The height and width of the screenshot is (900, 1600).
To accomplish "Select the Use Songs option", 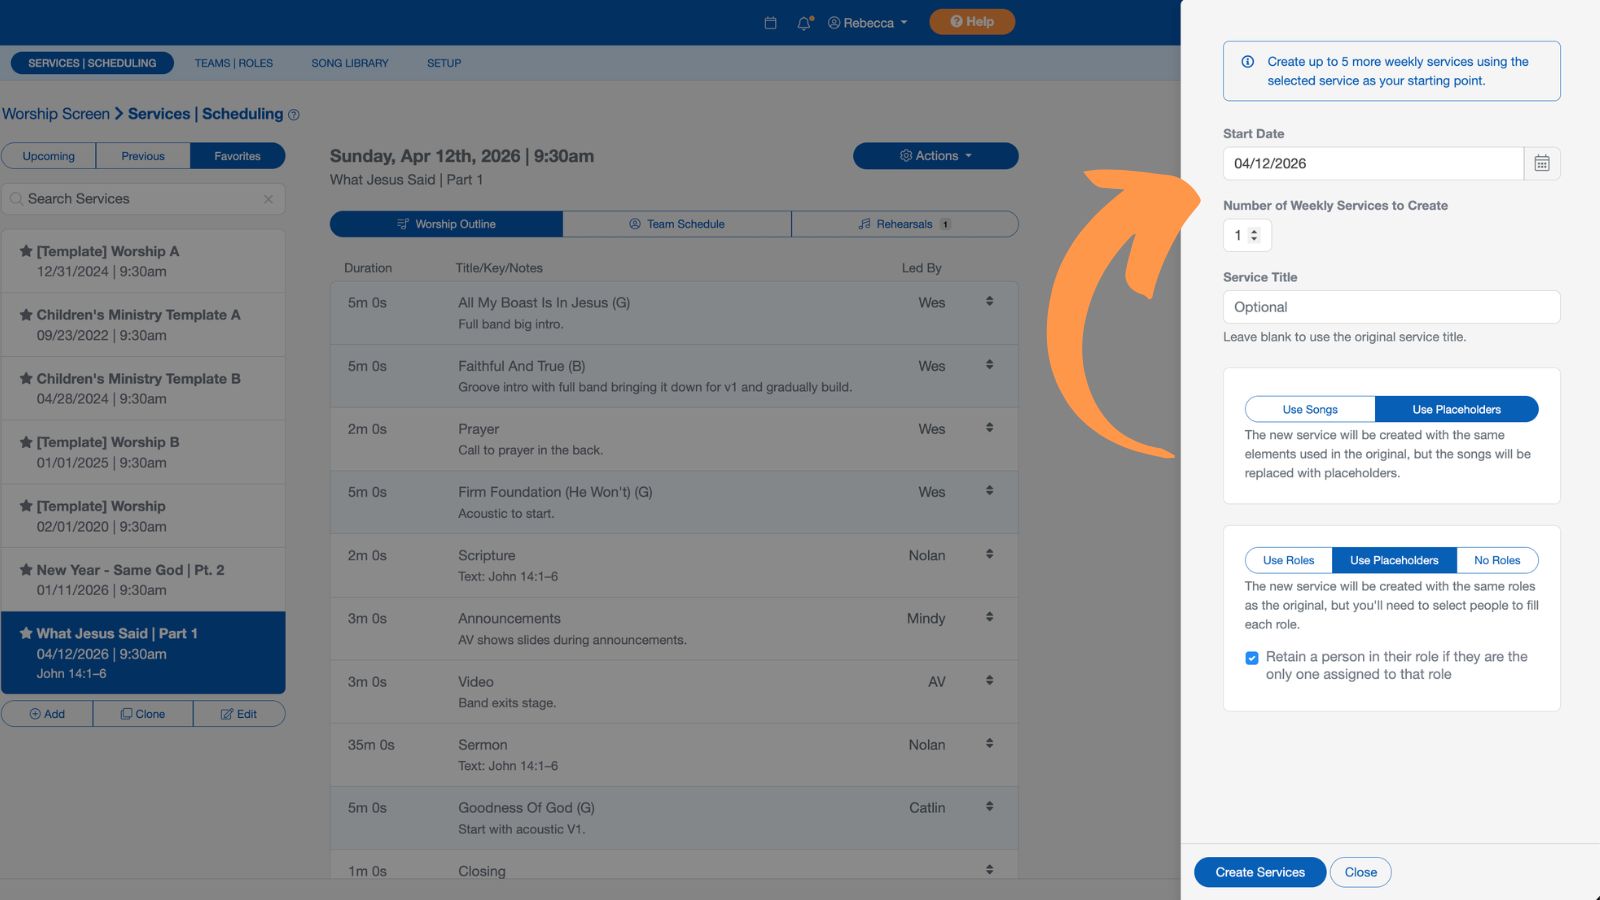I will pos(1309,409).
